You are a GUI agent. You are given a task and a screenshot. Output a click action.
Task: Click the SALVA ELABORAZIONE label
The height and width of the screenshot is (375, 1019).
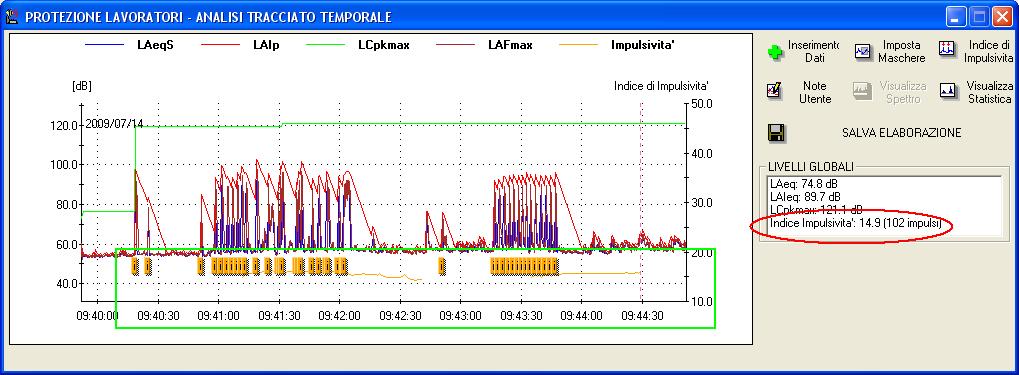pyautogui.click(x=901, y=133)
